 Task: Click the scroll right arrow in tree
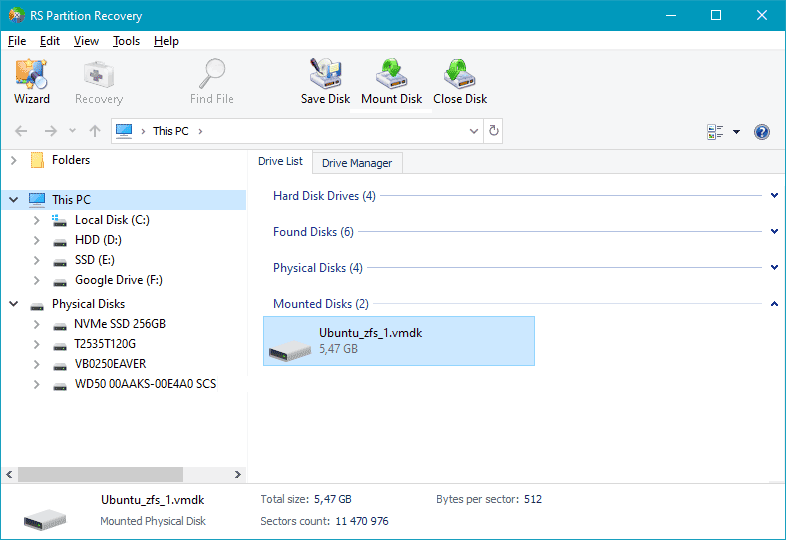pyautogui.click(x=238, y=474)
